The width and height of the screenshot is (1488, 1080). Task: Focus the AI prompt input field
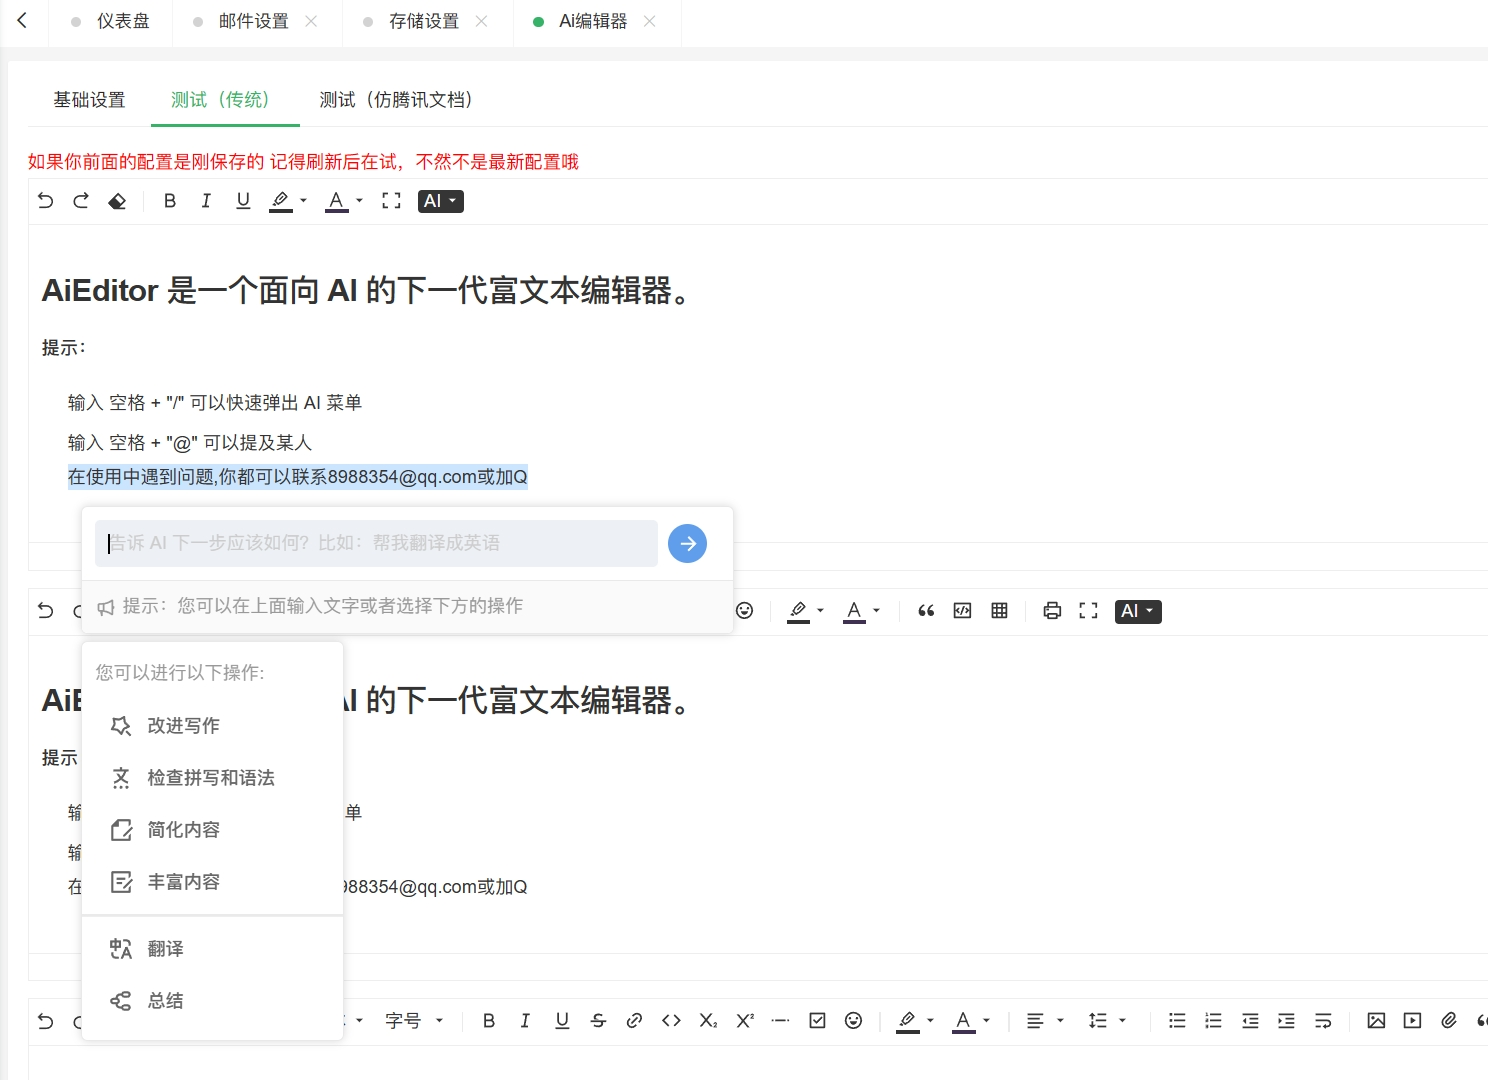pyautogui.click(x=376, y=543)
